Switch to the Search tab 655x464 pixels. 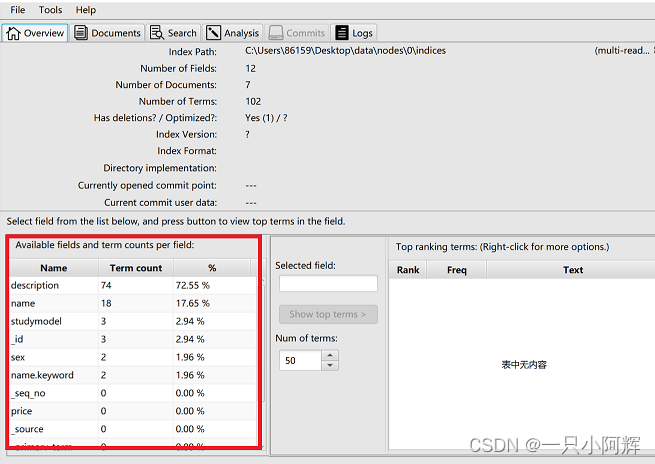tap(173, 33)
